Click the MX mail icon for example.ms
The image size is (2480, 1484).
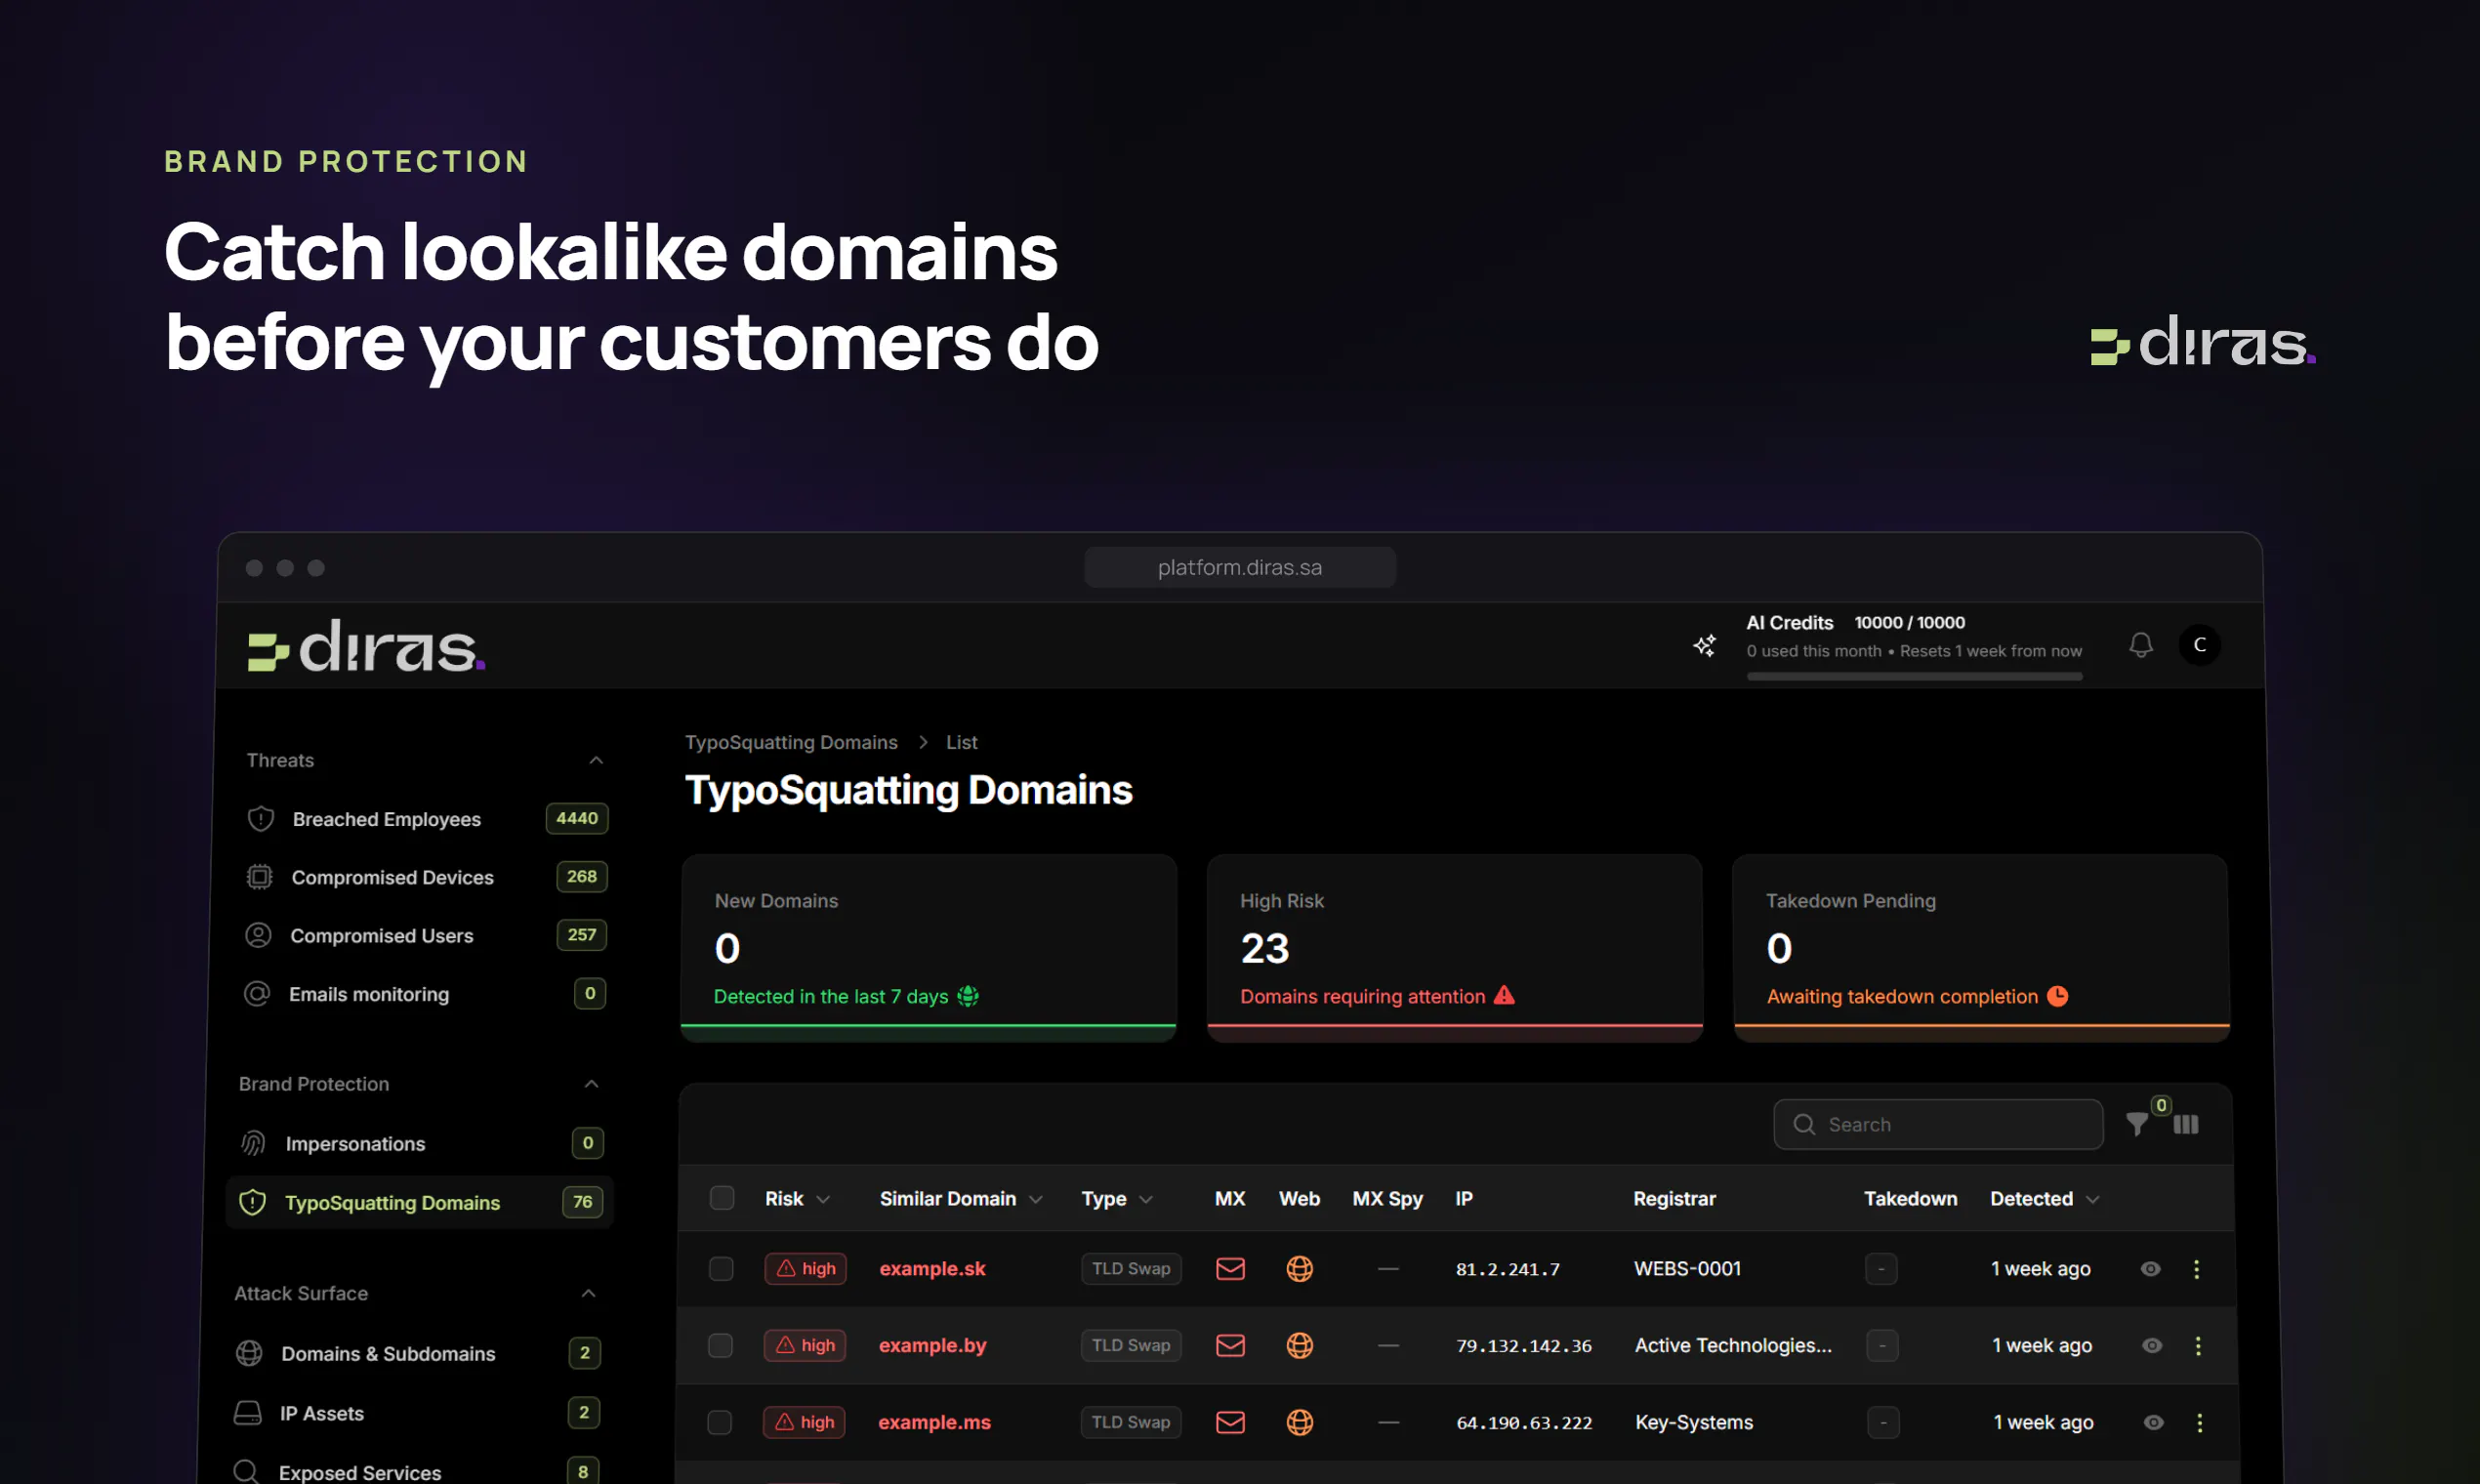(x=1230, y=1422)
